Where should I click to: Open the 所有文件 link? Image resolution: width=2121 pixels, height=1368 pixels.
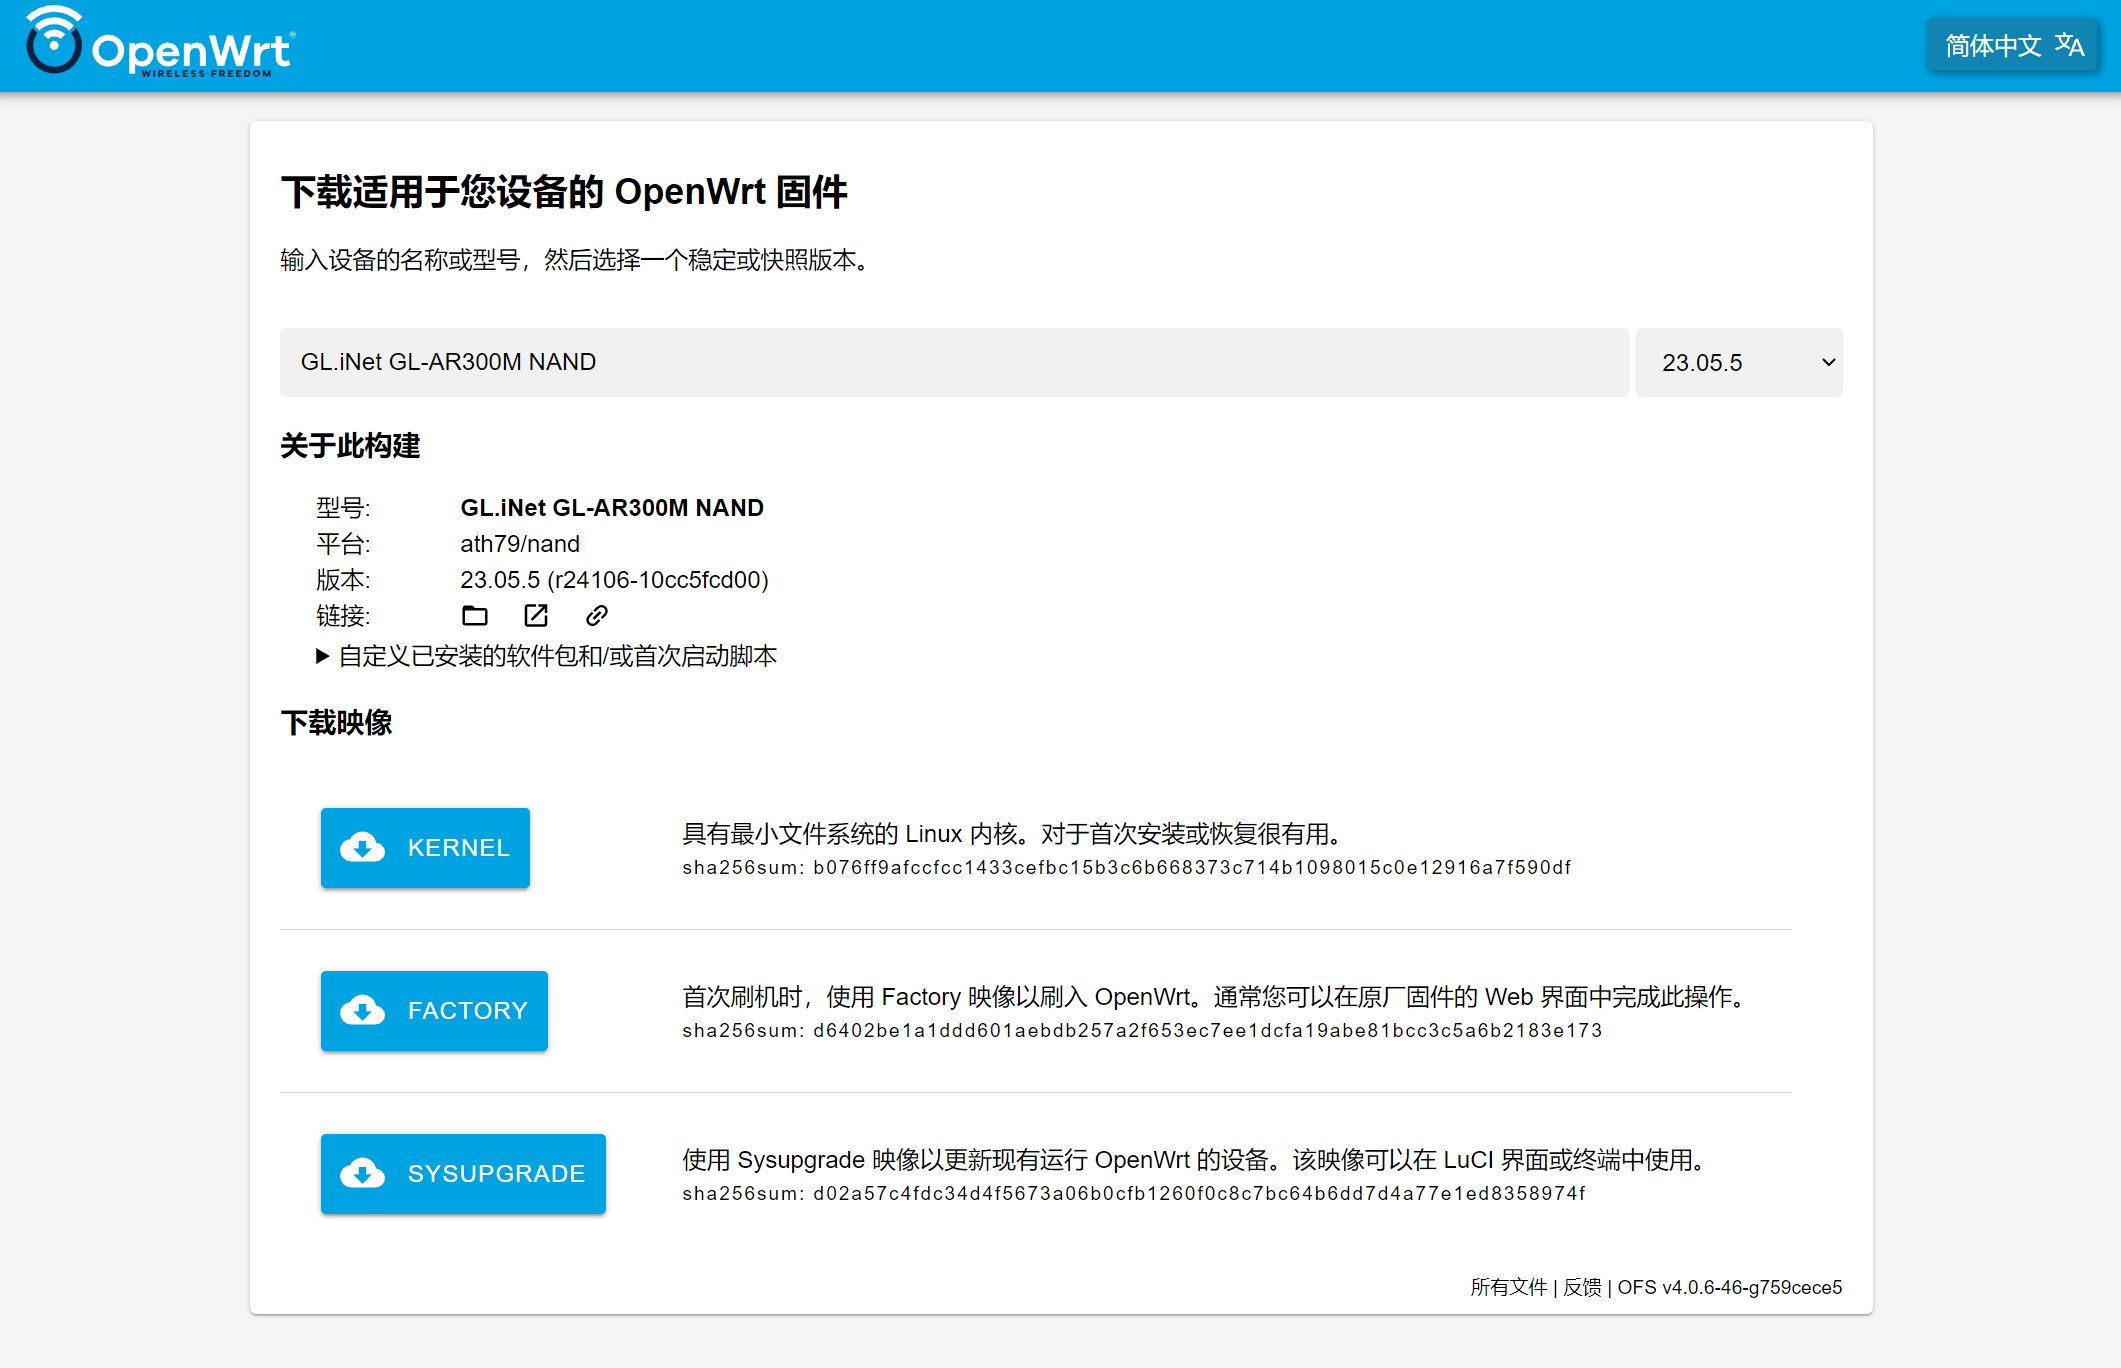[1508, 1287]
